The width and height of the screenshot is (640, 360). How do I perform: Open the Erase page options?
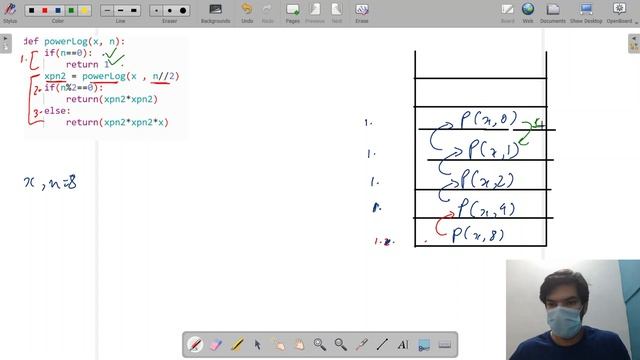362,13
